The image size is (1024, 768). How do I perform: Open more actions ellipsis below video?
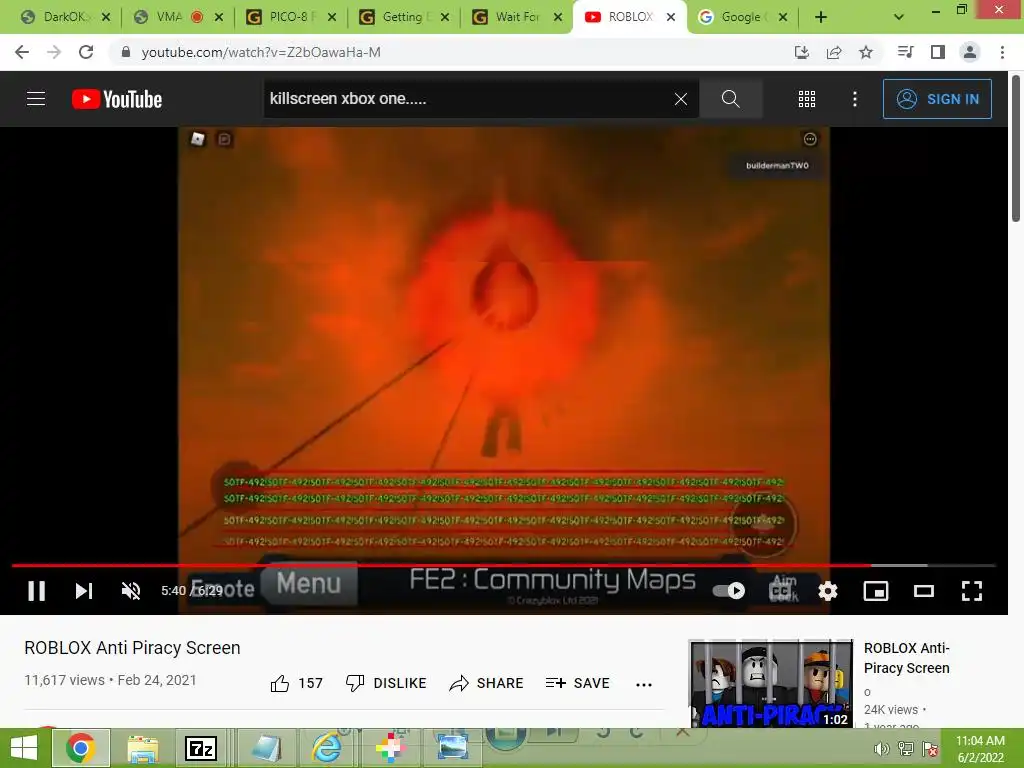644,684
